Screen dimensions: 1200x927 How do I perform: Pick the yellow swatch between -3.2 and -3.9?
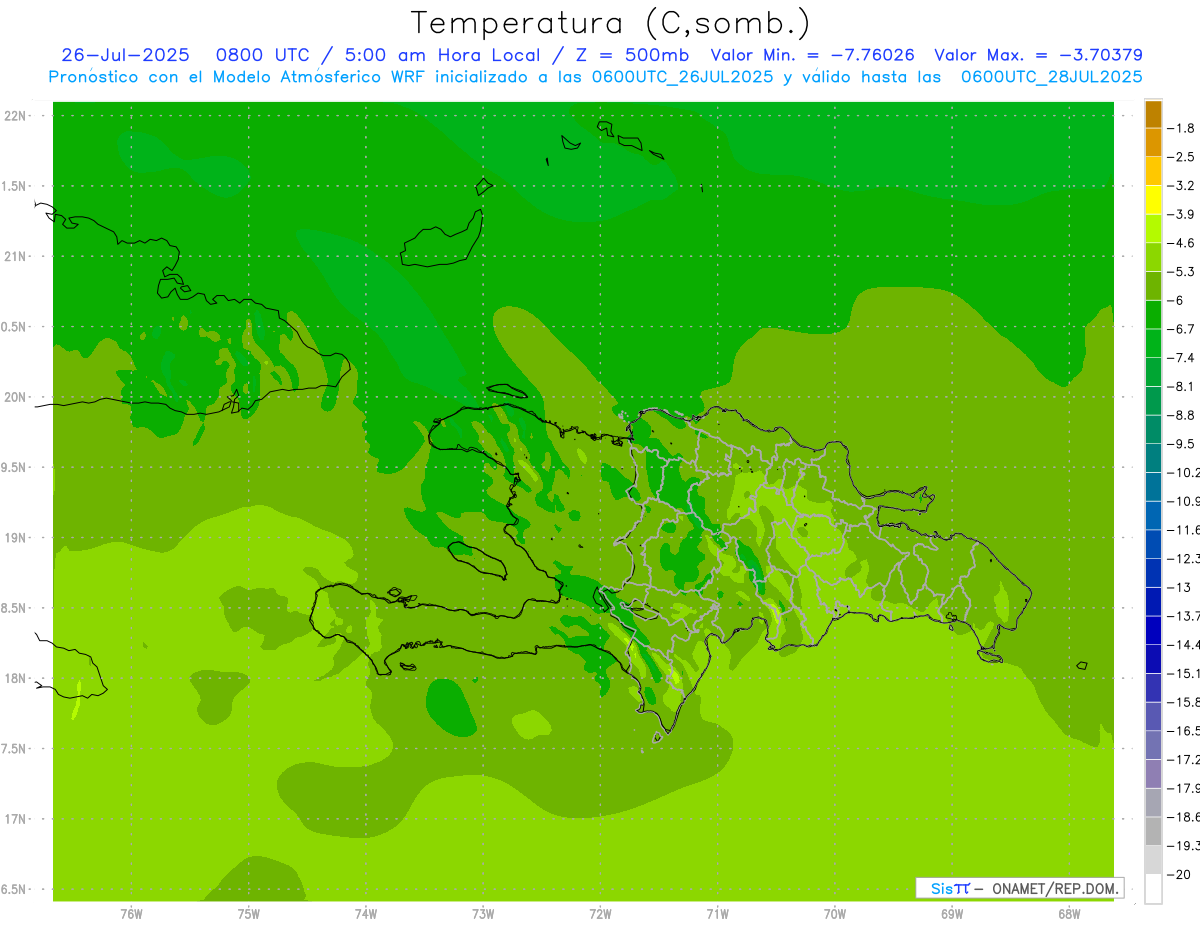point(1153,200)
